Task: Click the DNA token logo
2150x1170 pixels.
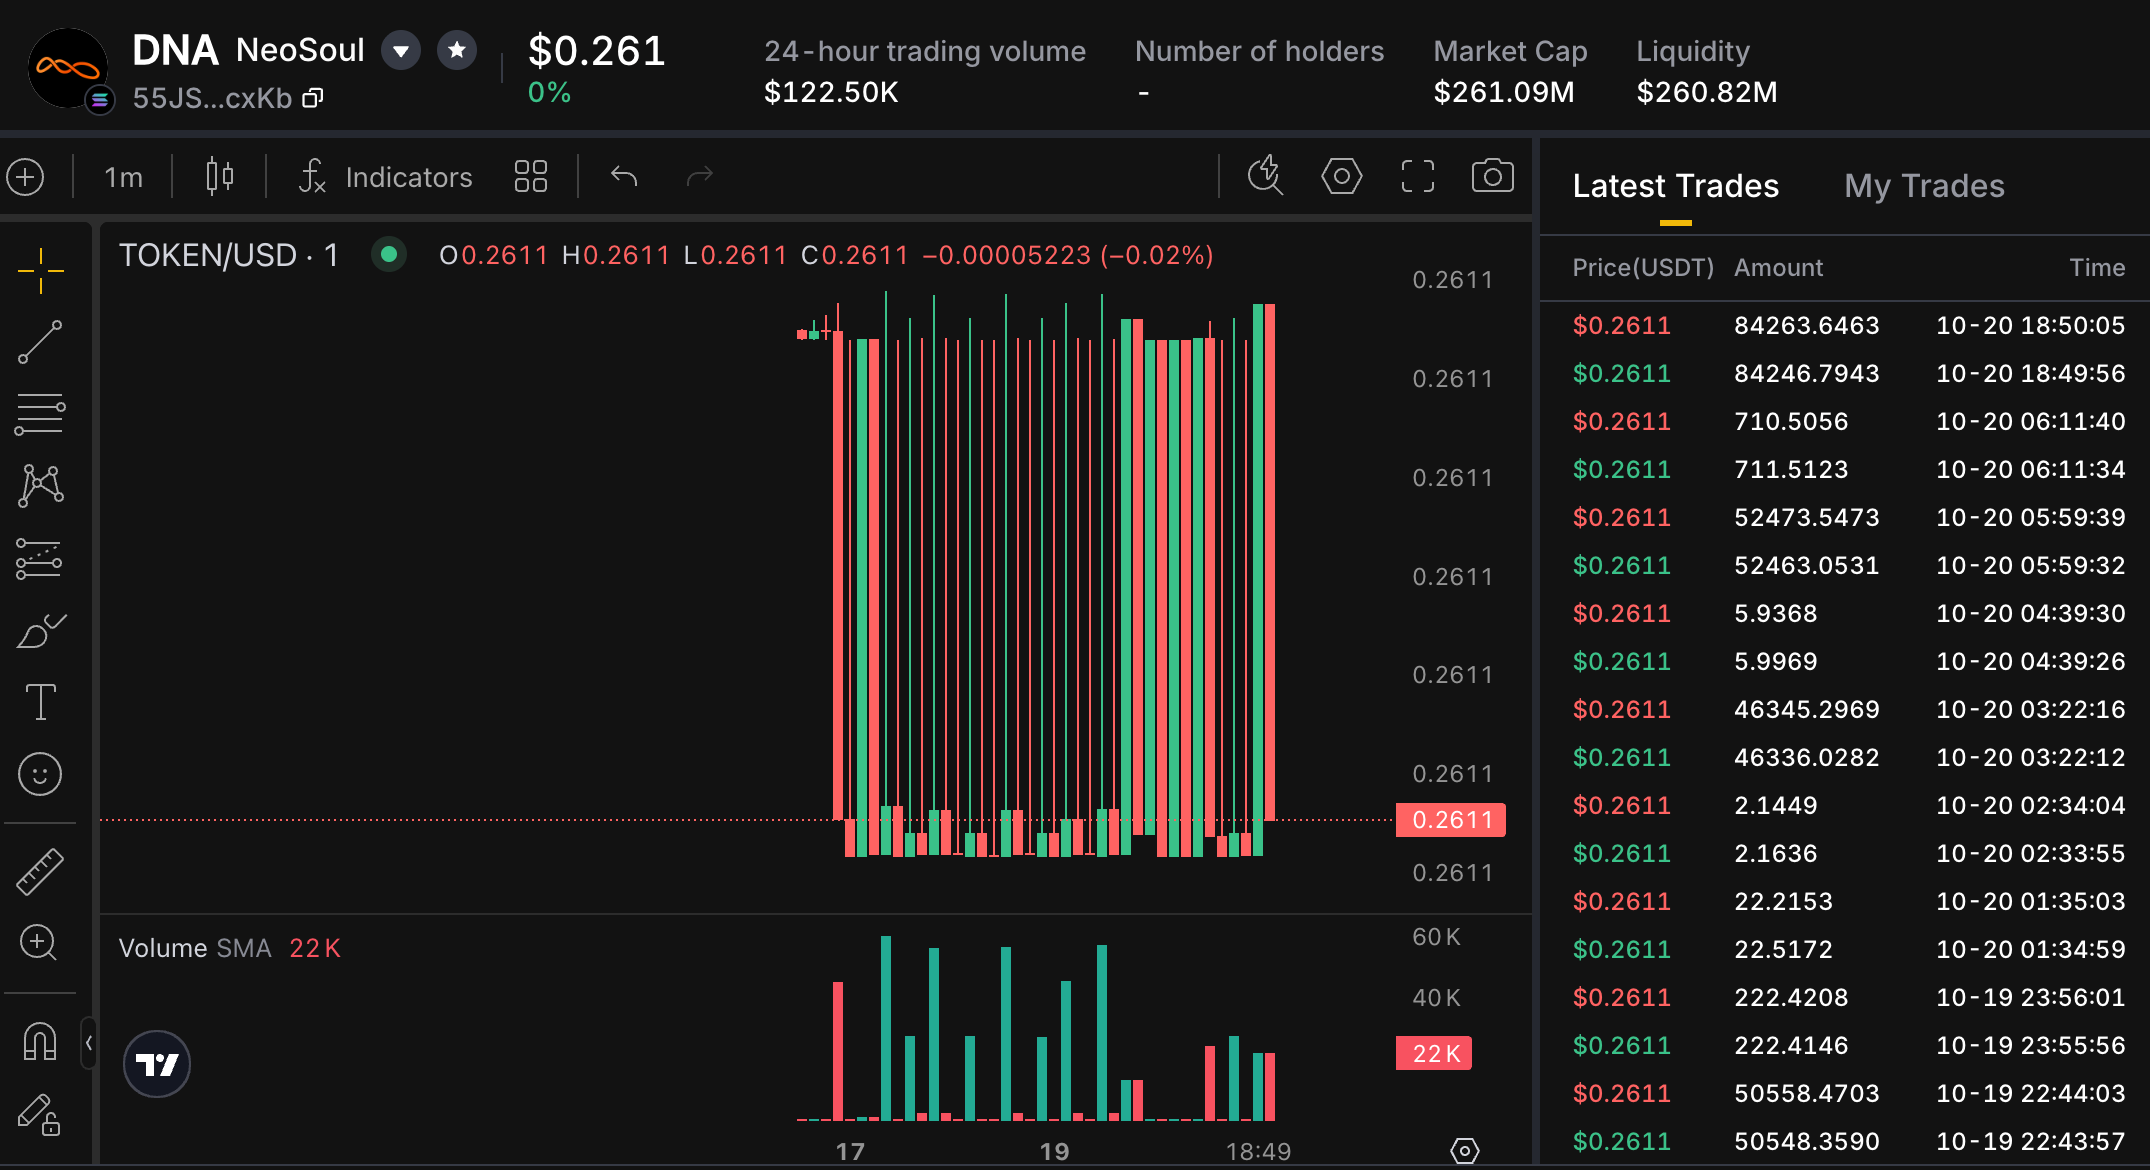Action: [x=68, y=68]
